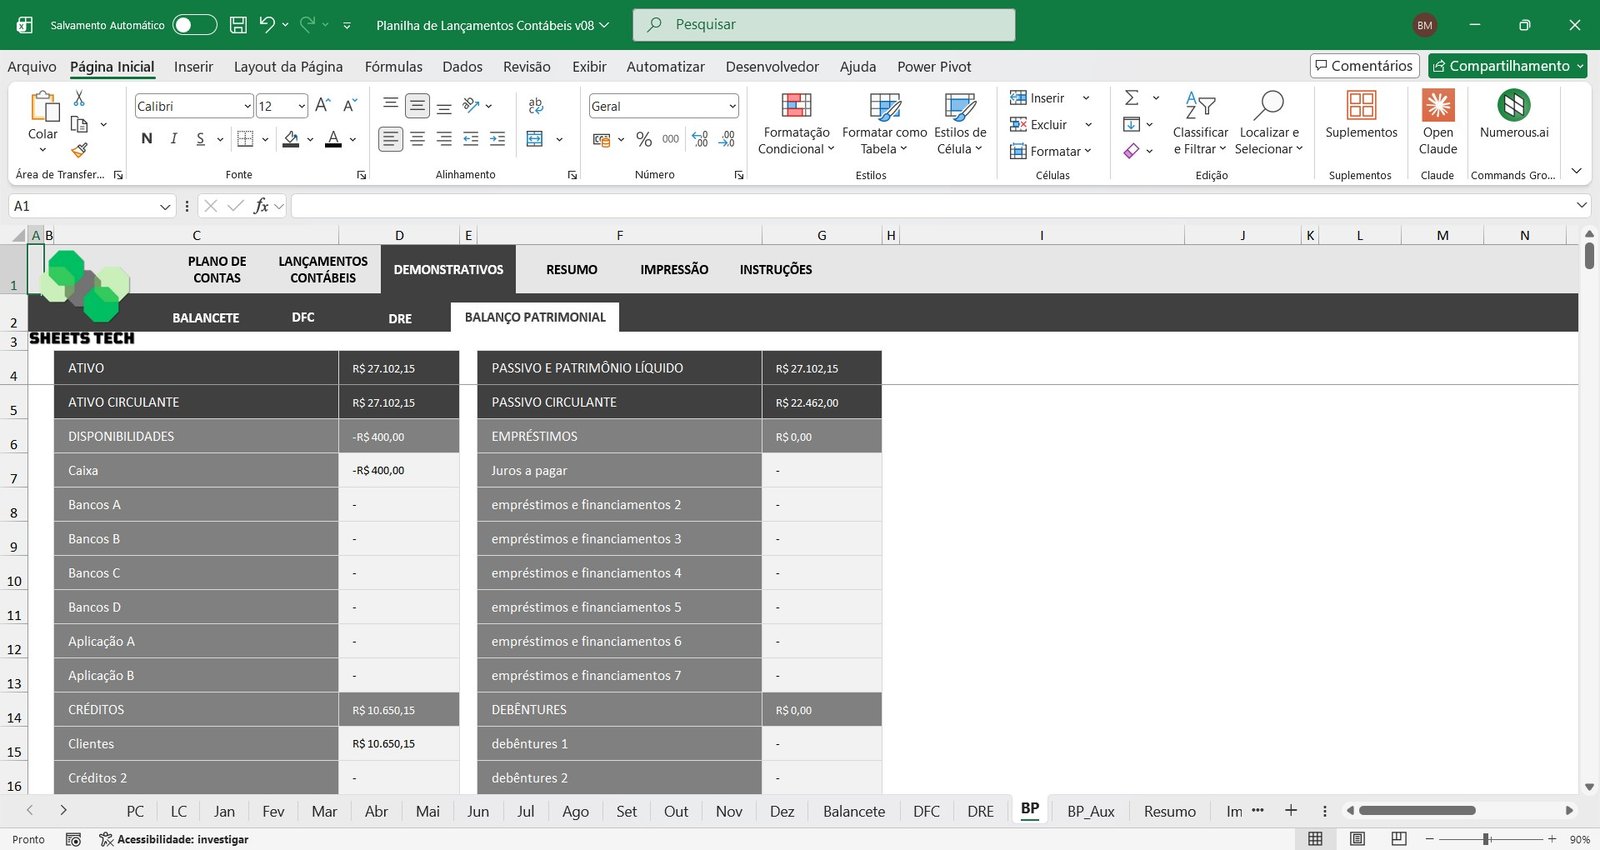Viewport: 1600px width, 850px height.
Task: Toggle italic text formatting
Action: [x=174, y=139]
